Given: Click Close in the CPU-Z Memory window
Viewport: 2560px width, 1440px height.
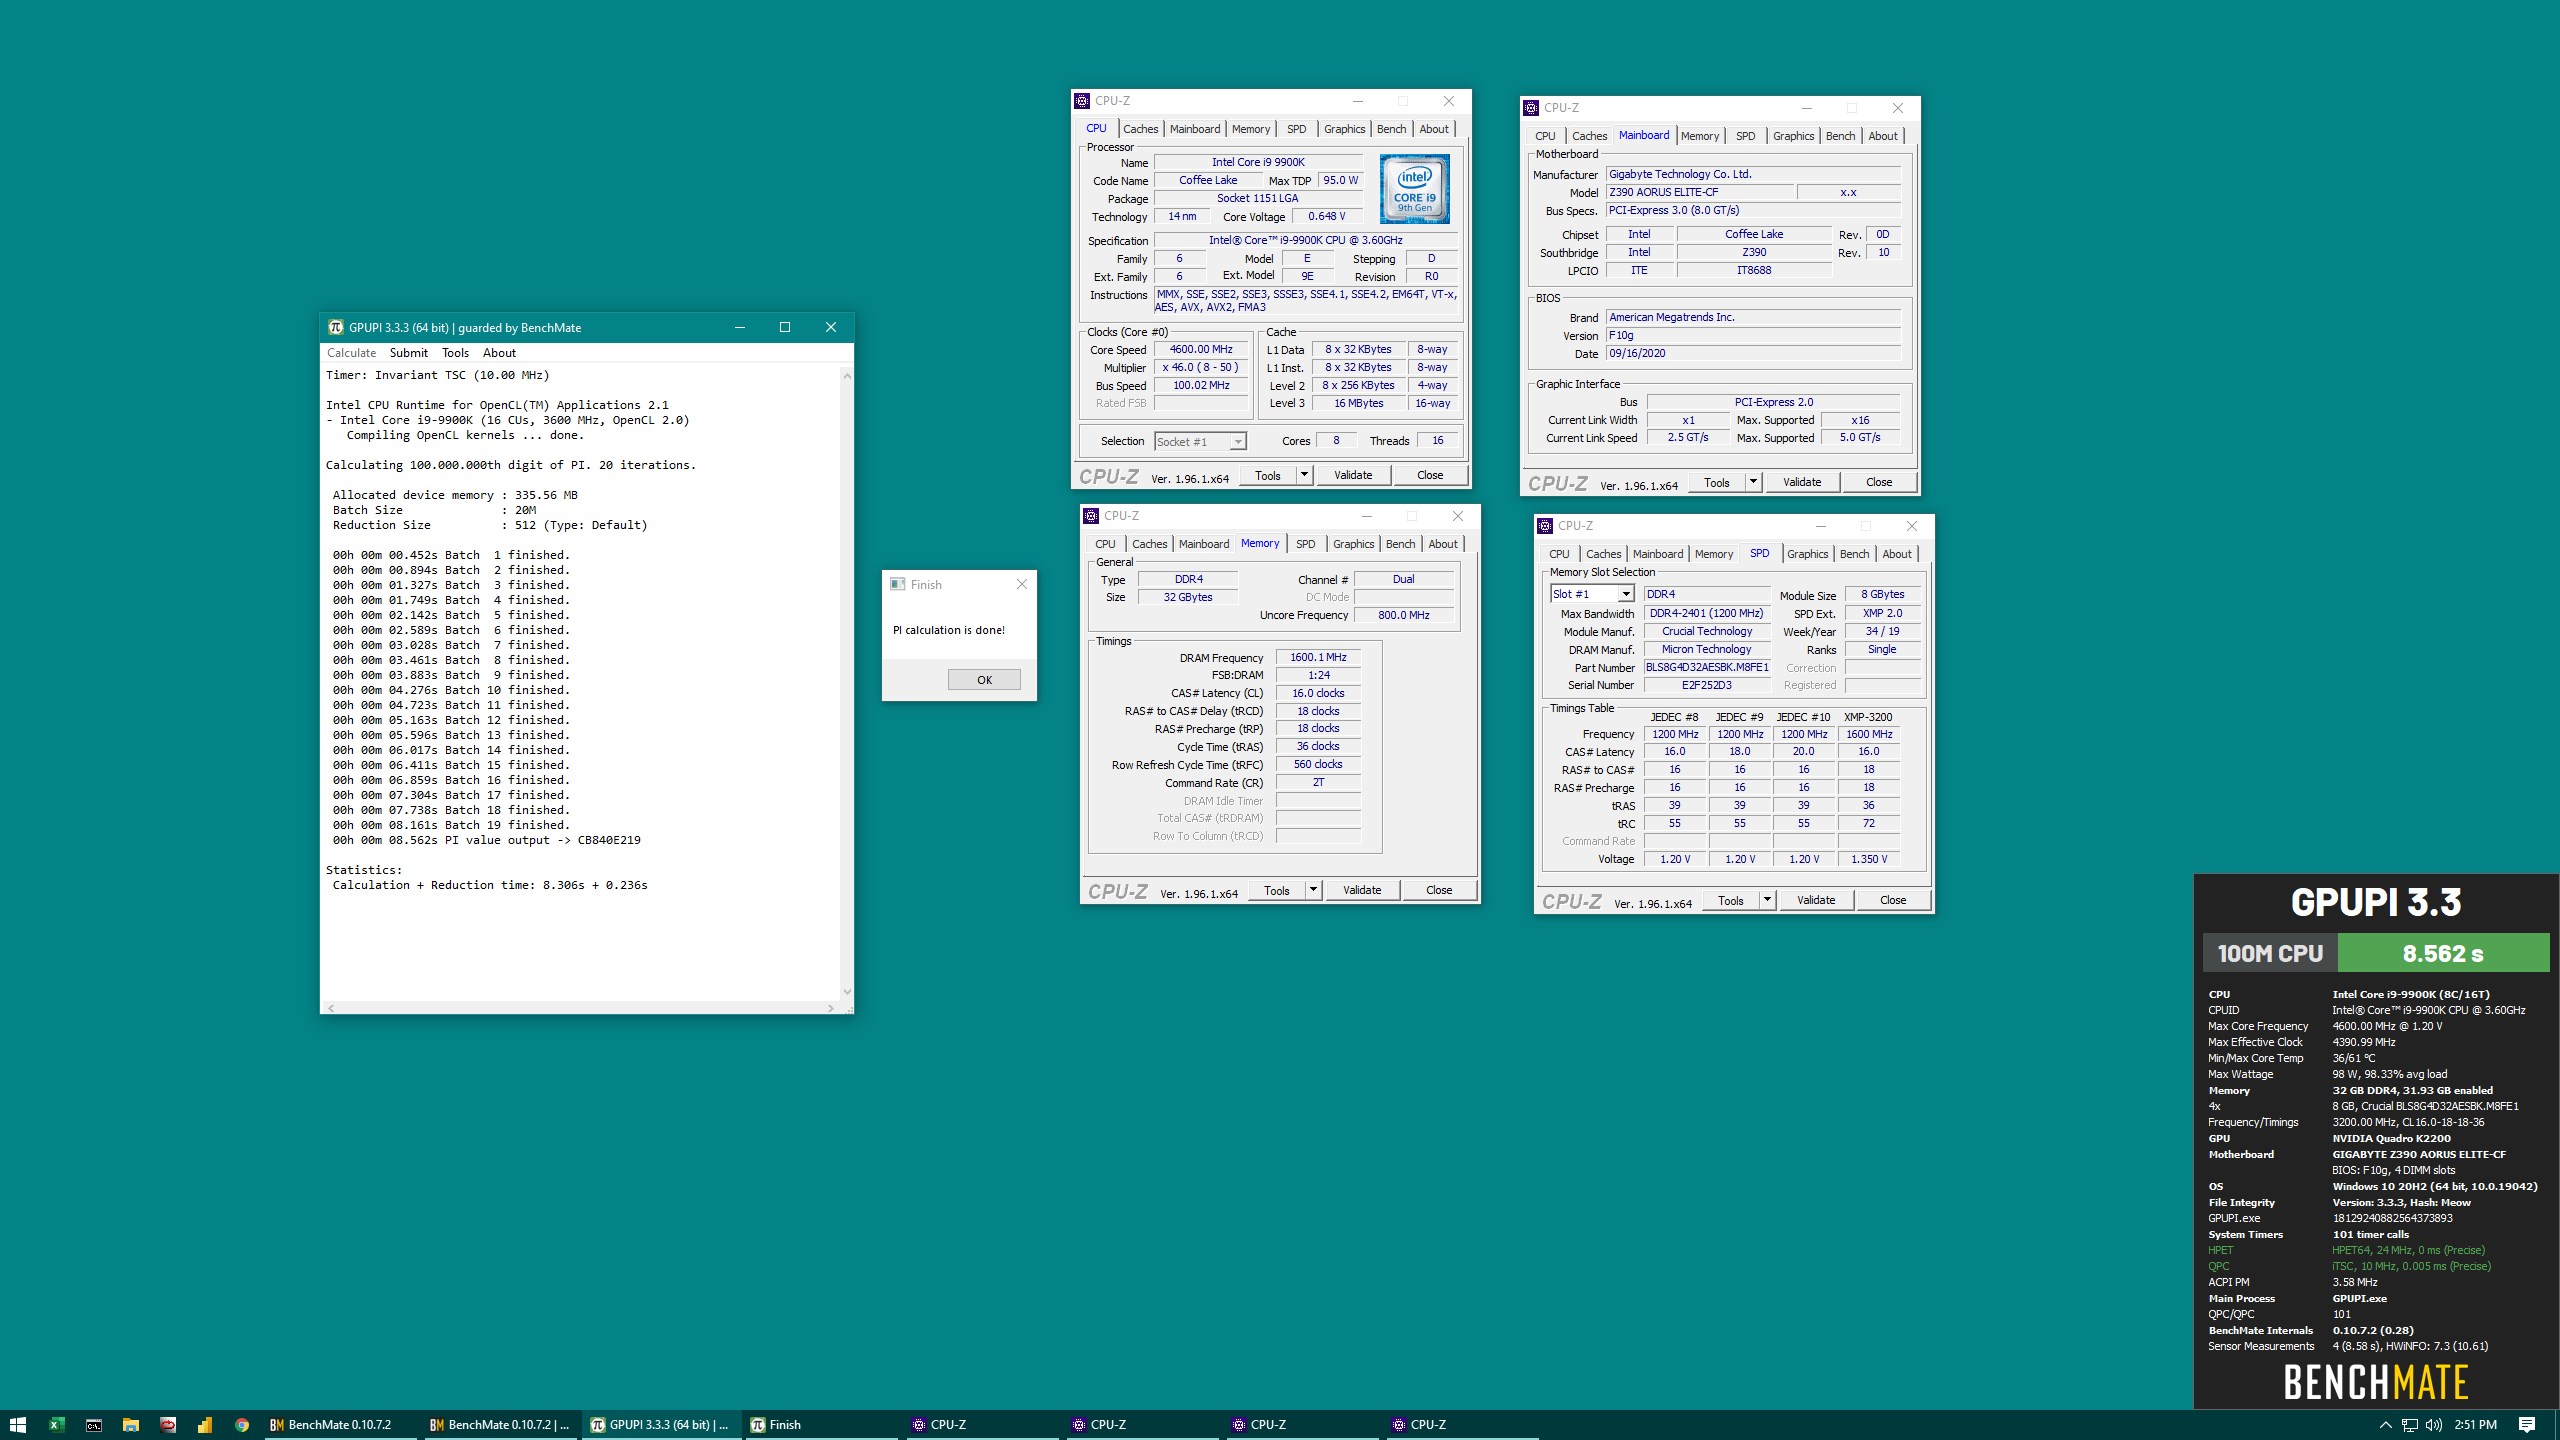Looking at the screenshot, I should 1439,890.
